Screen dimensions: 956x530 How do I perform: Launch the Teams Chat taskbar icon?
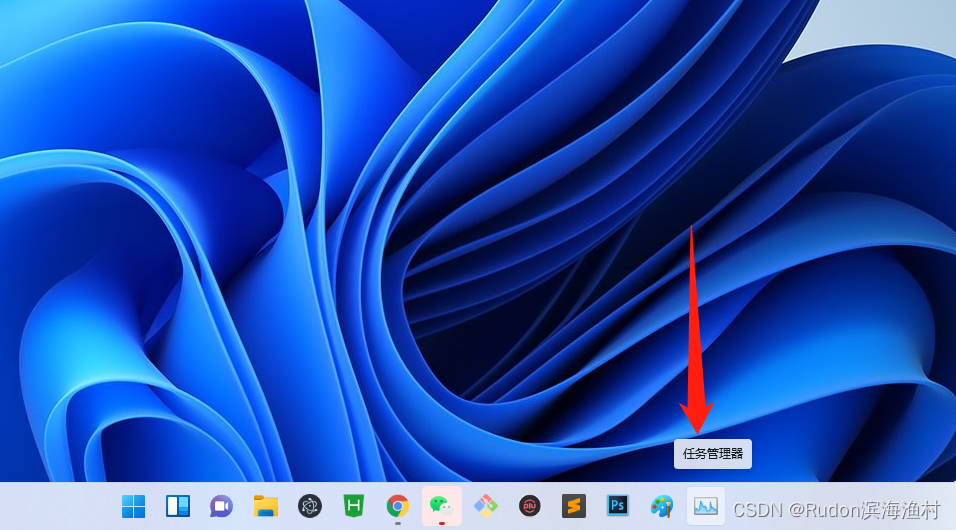tap(221, 506)
